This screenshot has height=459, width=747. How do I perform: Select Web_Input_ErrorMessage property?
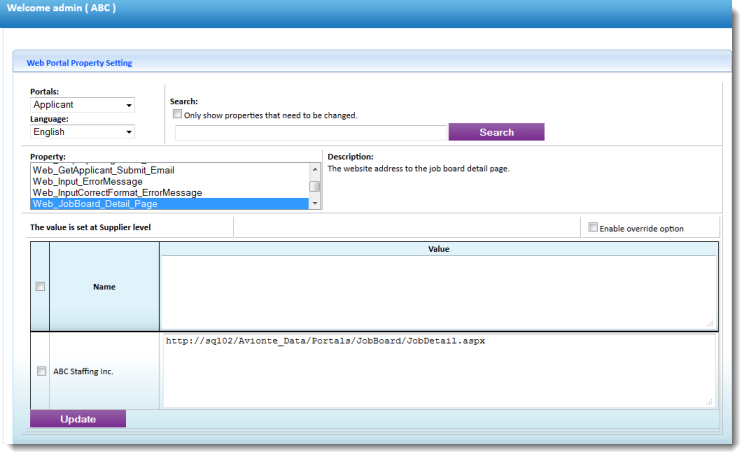(x=90, y=181)
